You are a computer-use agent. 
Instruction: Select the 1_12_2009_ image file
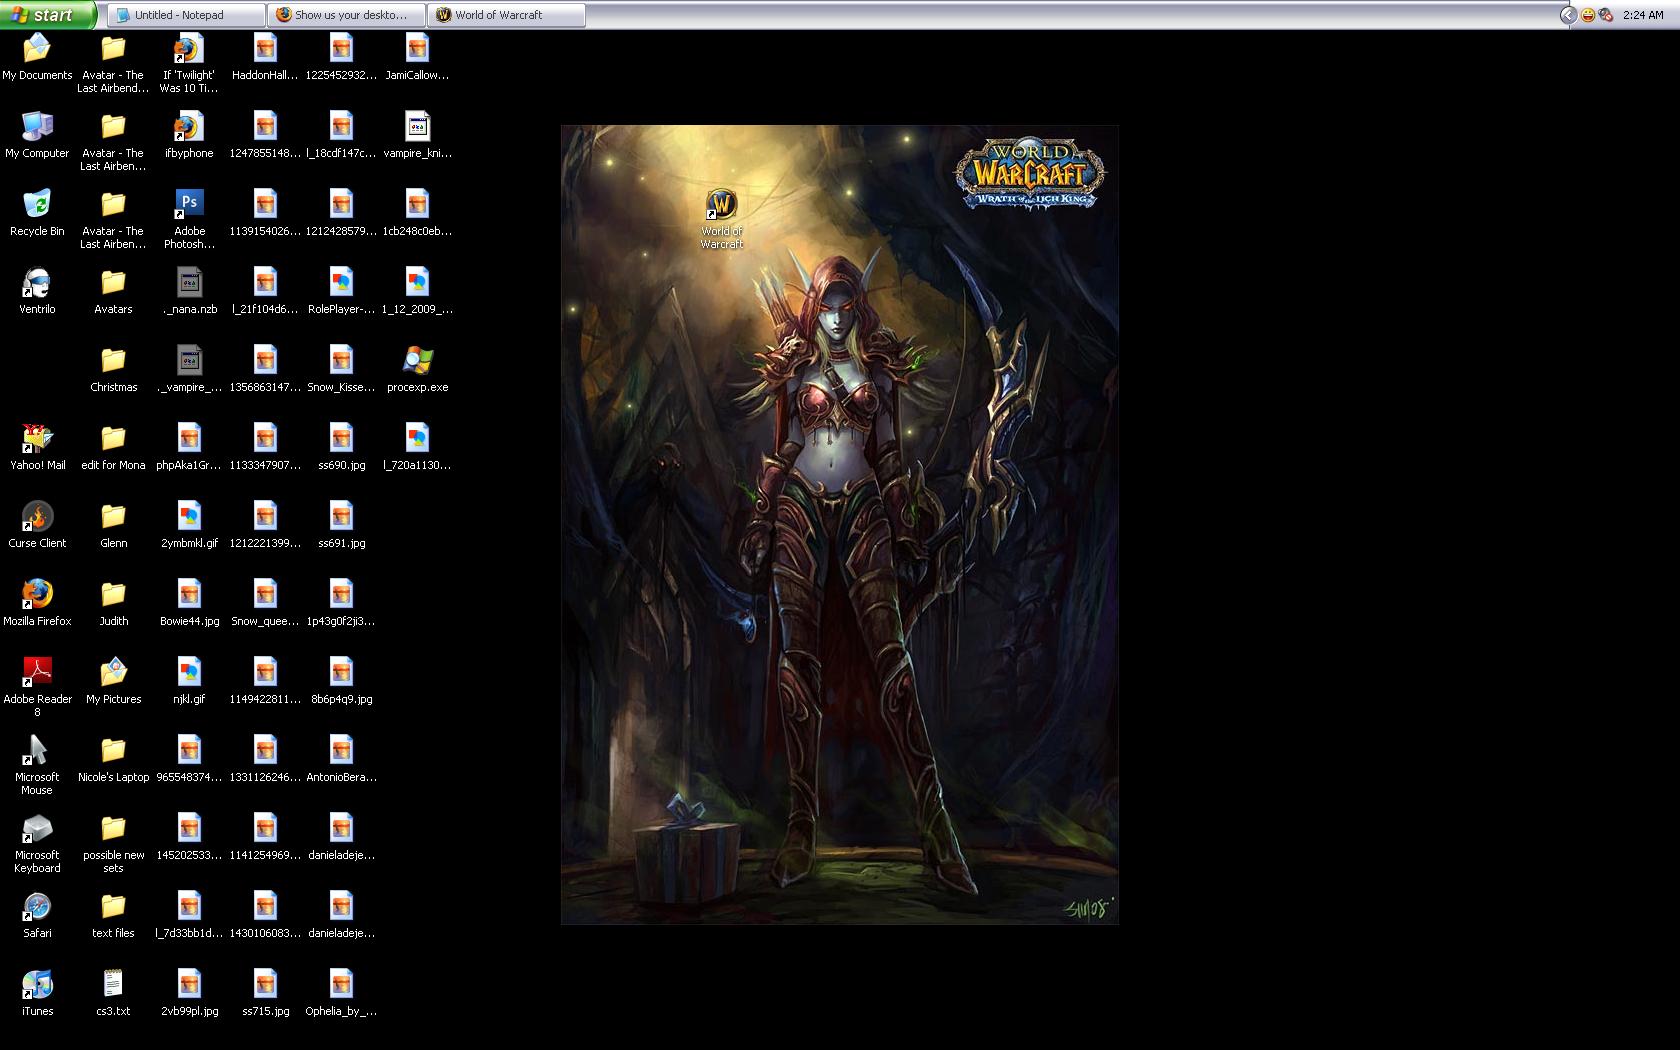coord(417,291)
